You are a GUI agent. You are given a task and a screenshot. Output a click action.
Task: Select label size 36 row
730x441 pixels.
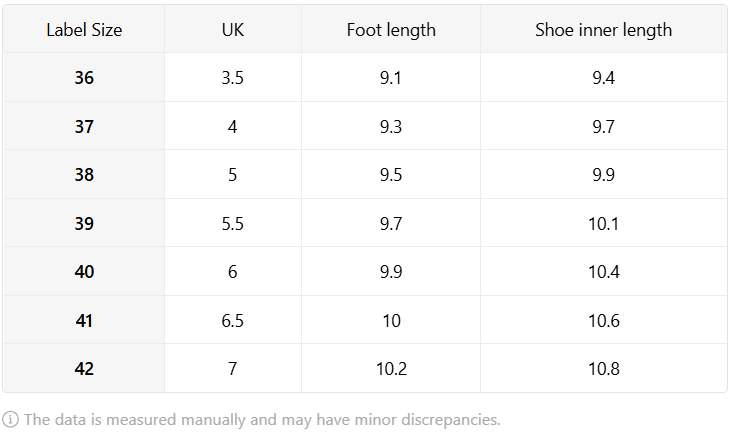point(365,77)
